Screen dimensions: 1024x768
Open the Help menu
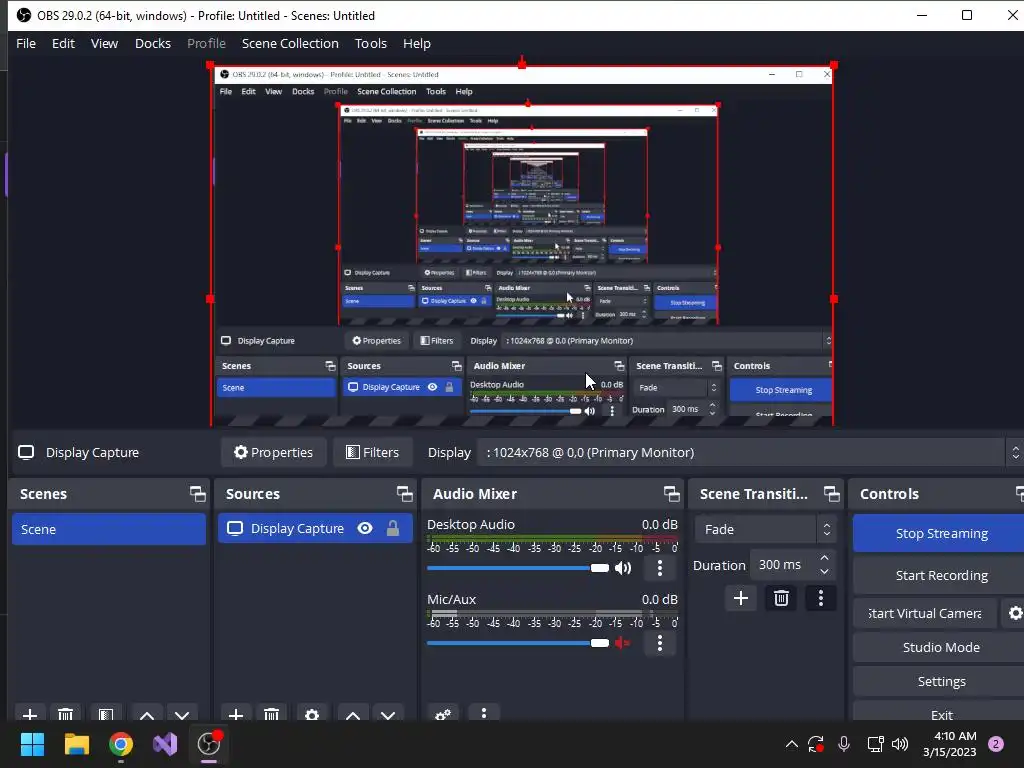(417, 44)
